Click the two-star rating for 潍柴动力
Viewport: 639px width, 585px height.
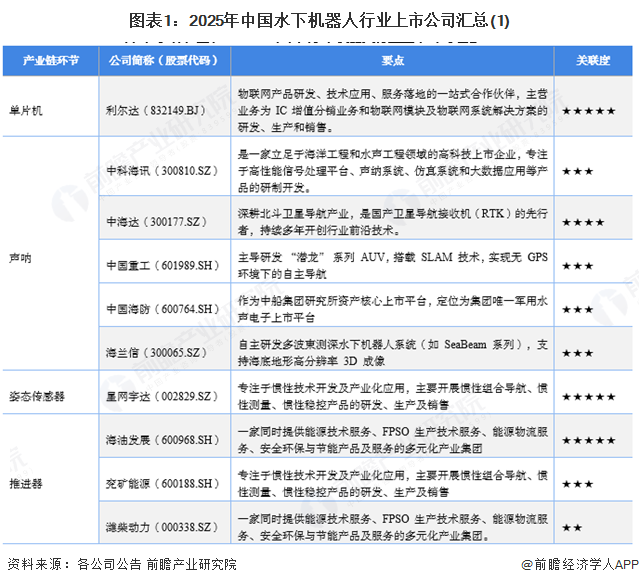point(572,528)
